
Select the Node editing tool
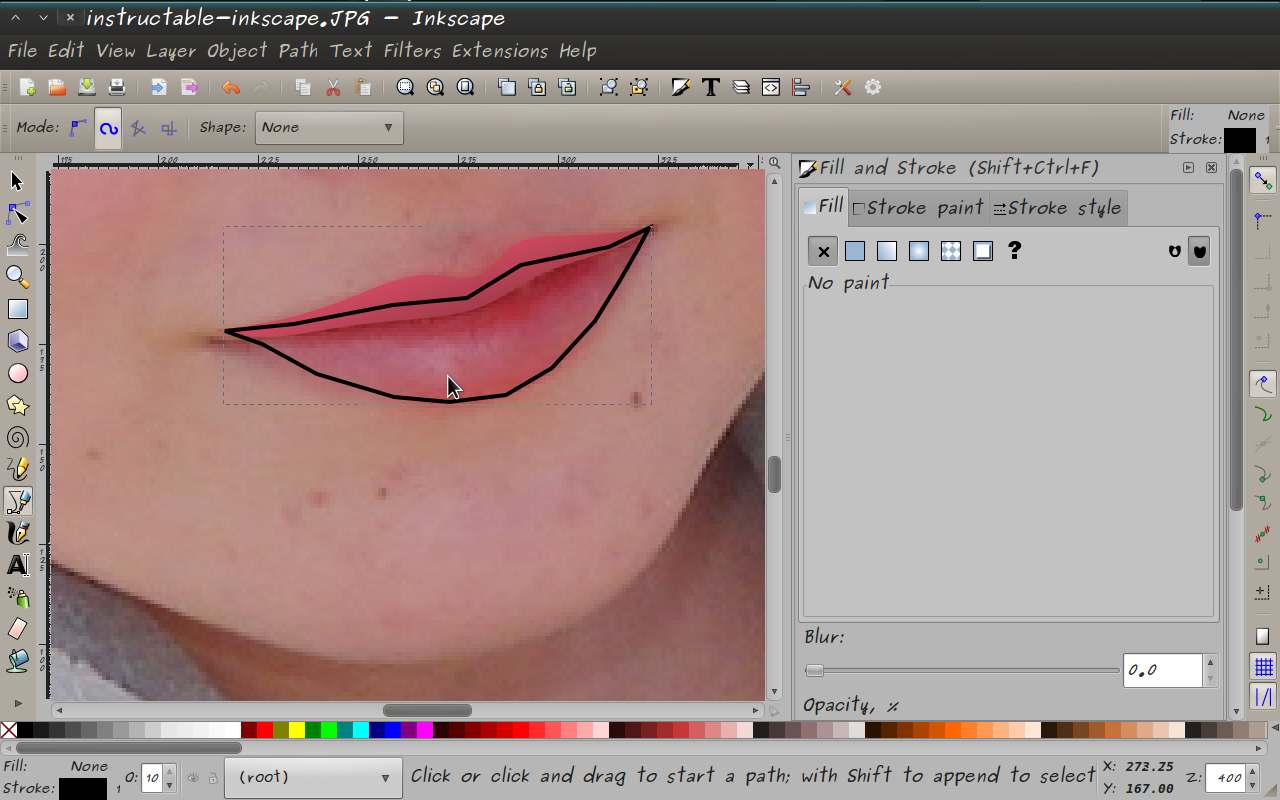(x=18, y=212)
